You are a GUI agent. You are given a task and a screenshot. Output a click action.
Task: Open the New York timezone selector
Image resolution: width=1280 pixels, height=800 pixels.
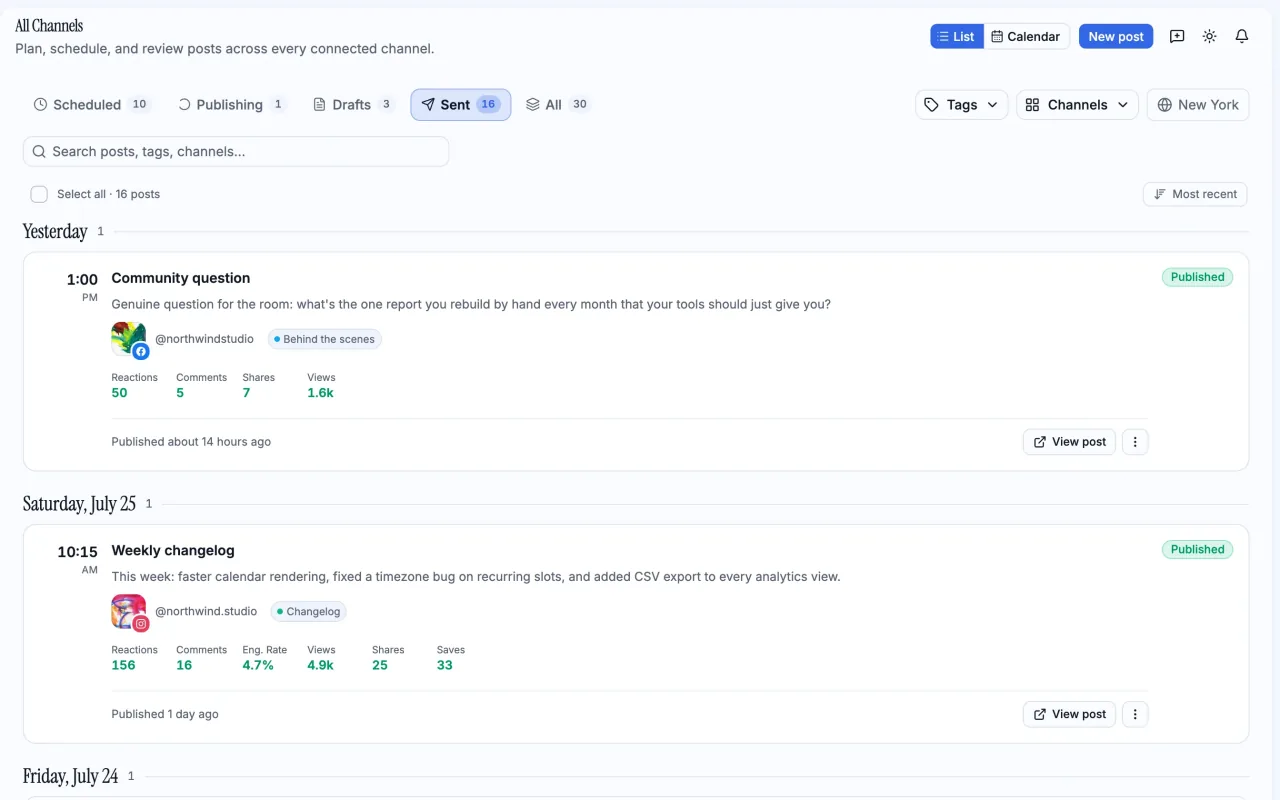click(1198, 105)
